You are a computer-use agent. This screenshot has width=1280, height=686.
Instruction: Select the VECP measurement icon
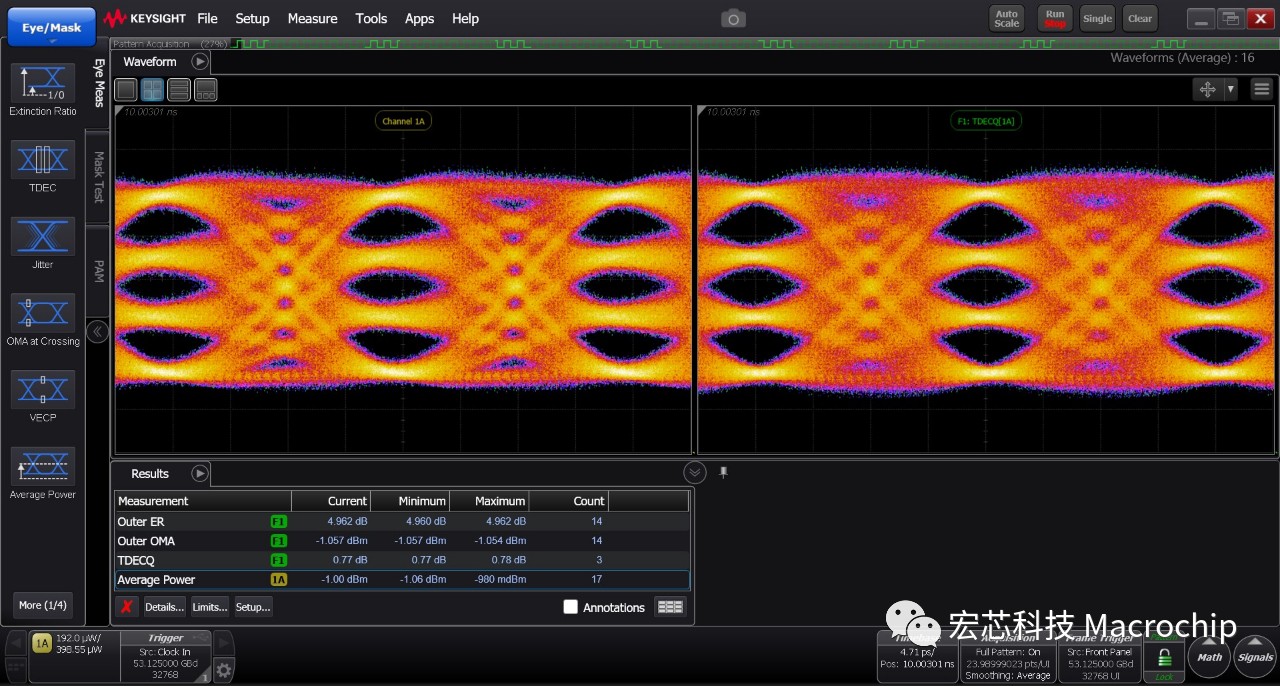[x=43, y=390]
